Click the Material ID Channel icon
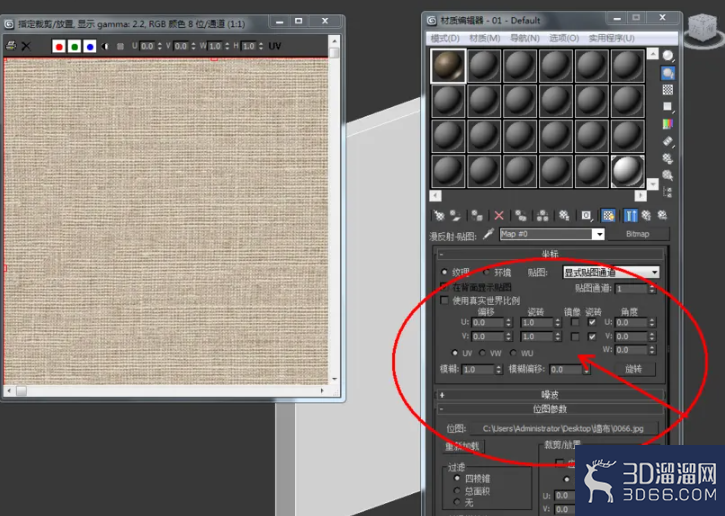Image resolution: width=725 pixels, height=516 pixels. click(x=586, y=215)
